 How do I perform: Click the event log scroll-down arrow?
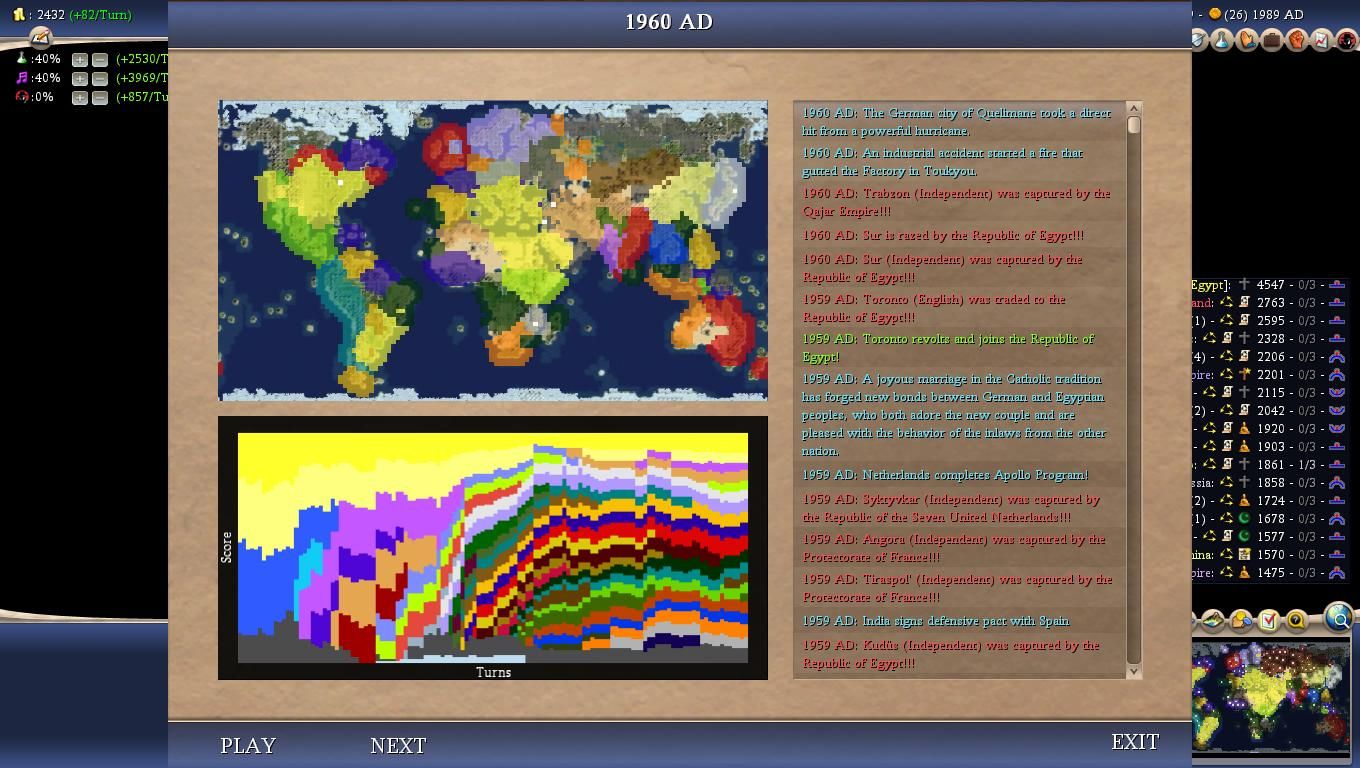(1133, 672)
